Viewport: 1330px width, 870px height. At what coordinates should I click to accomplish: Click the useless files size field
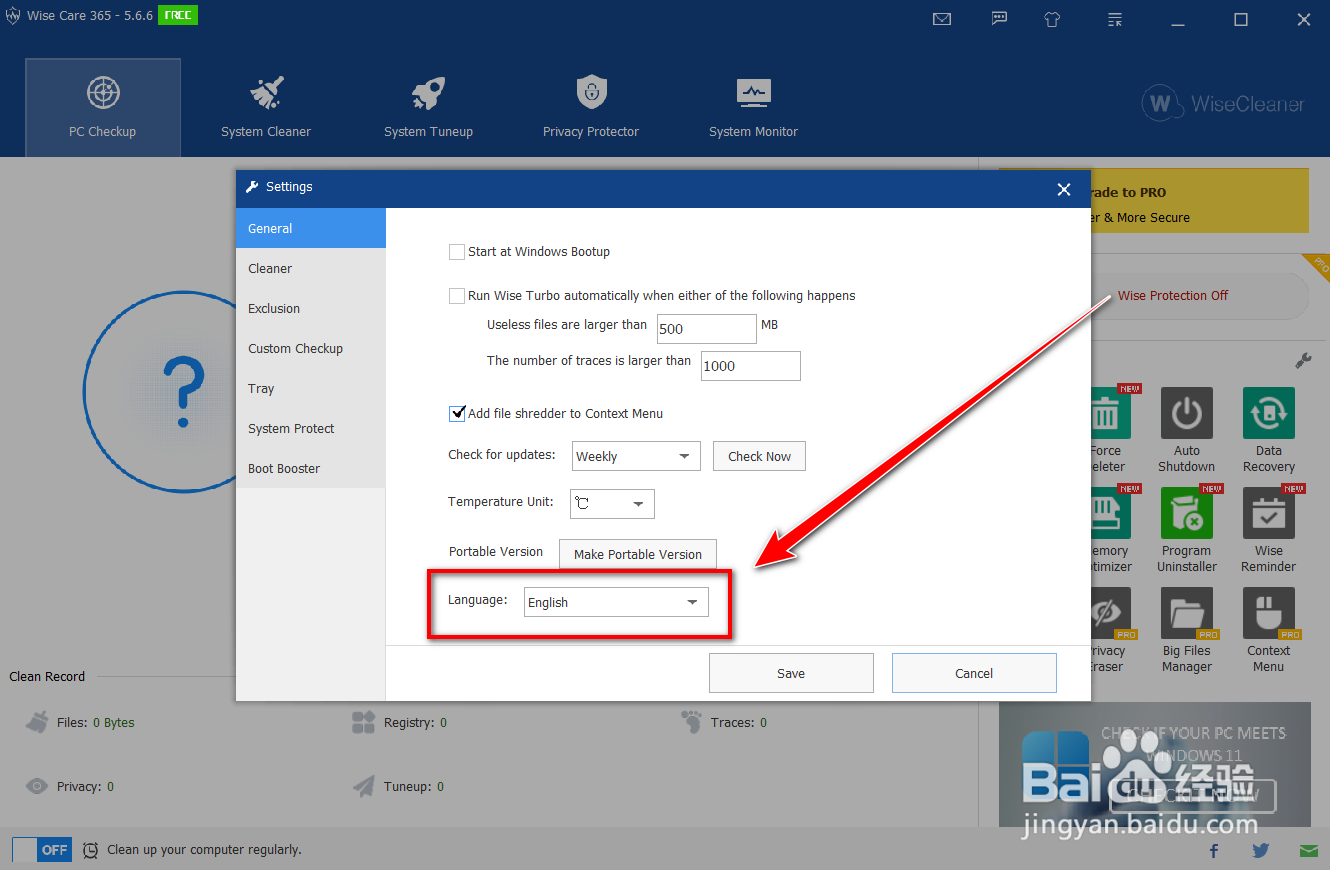(707, 329)
